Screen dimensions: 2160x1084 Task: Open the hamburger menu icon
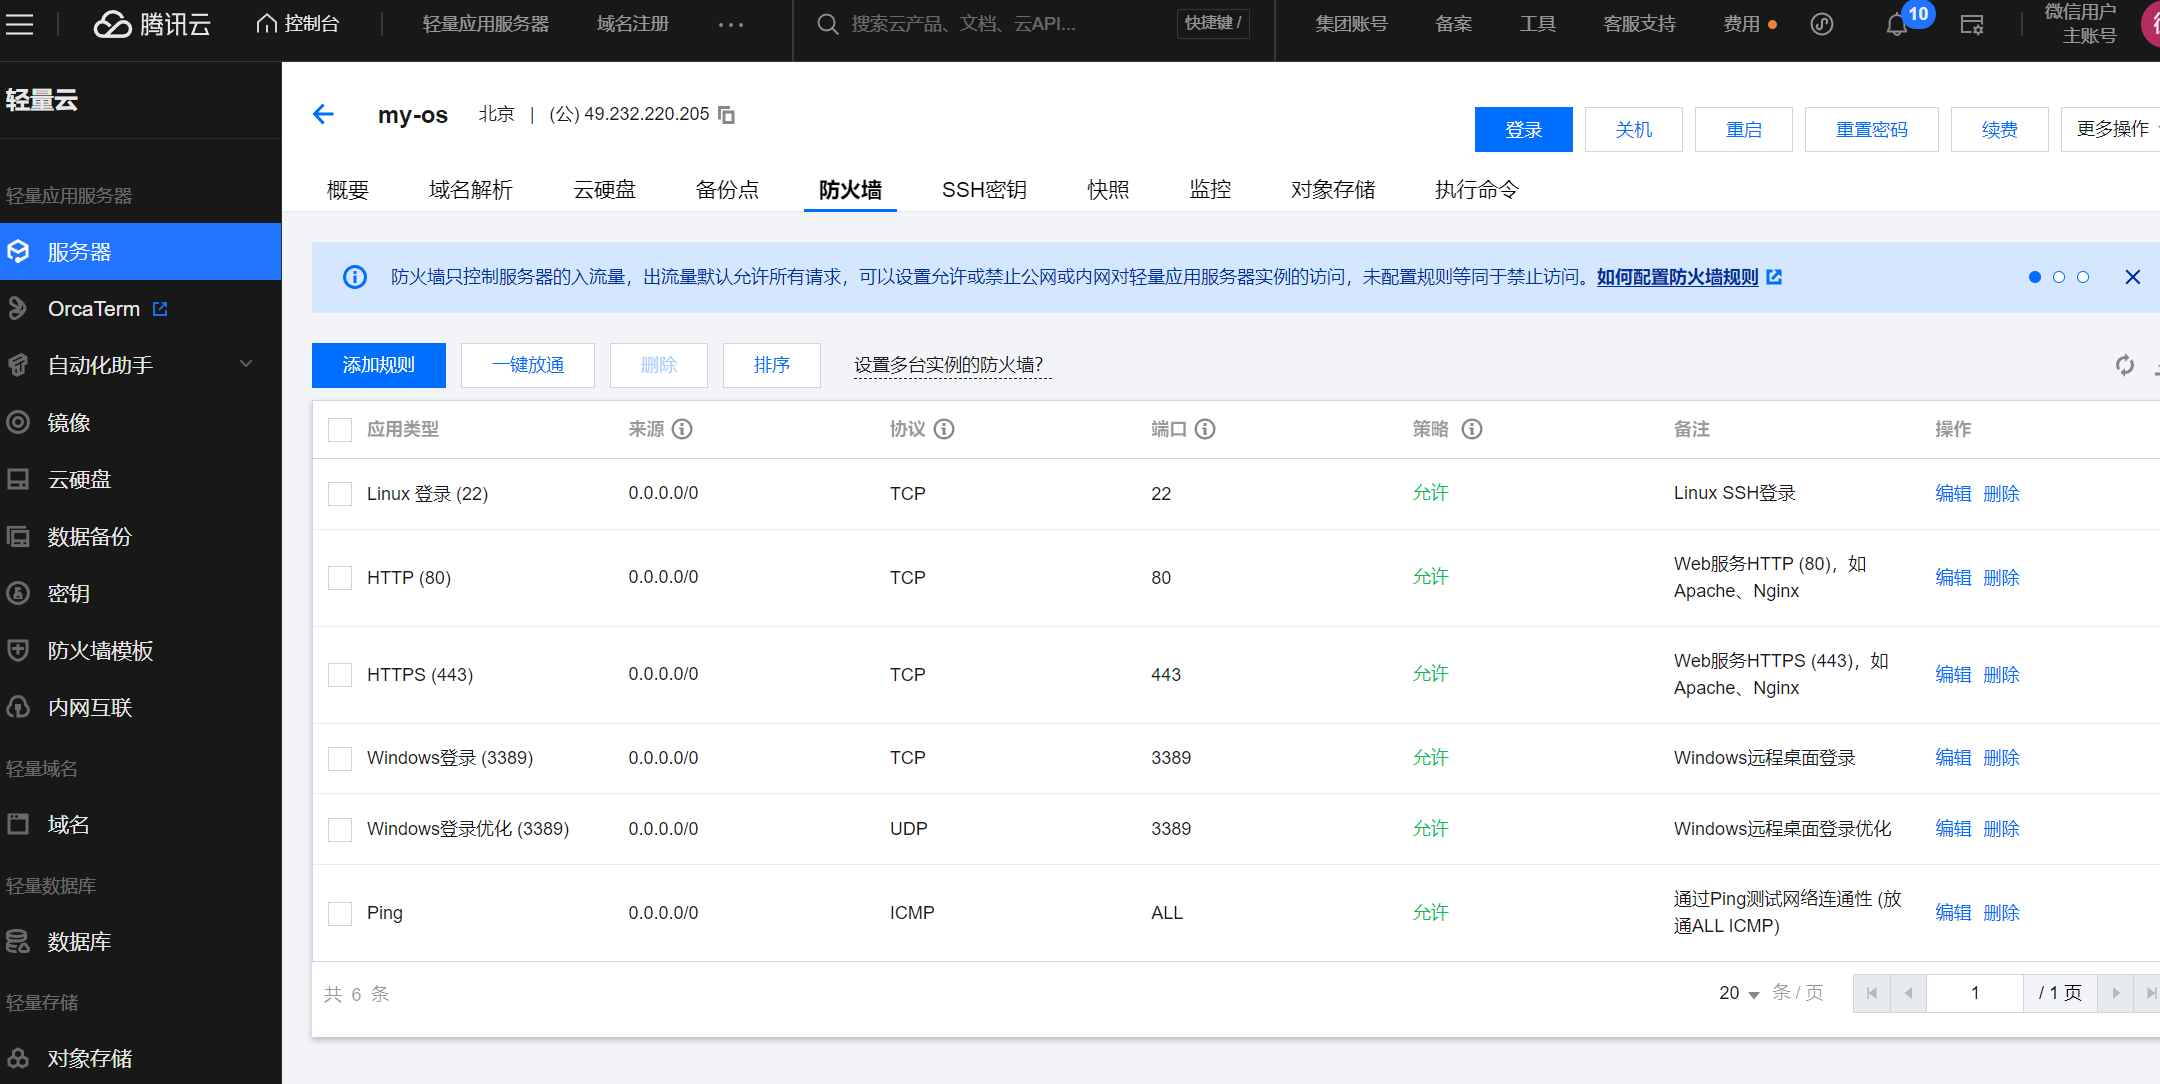click(x=19, y=24)
